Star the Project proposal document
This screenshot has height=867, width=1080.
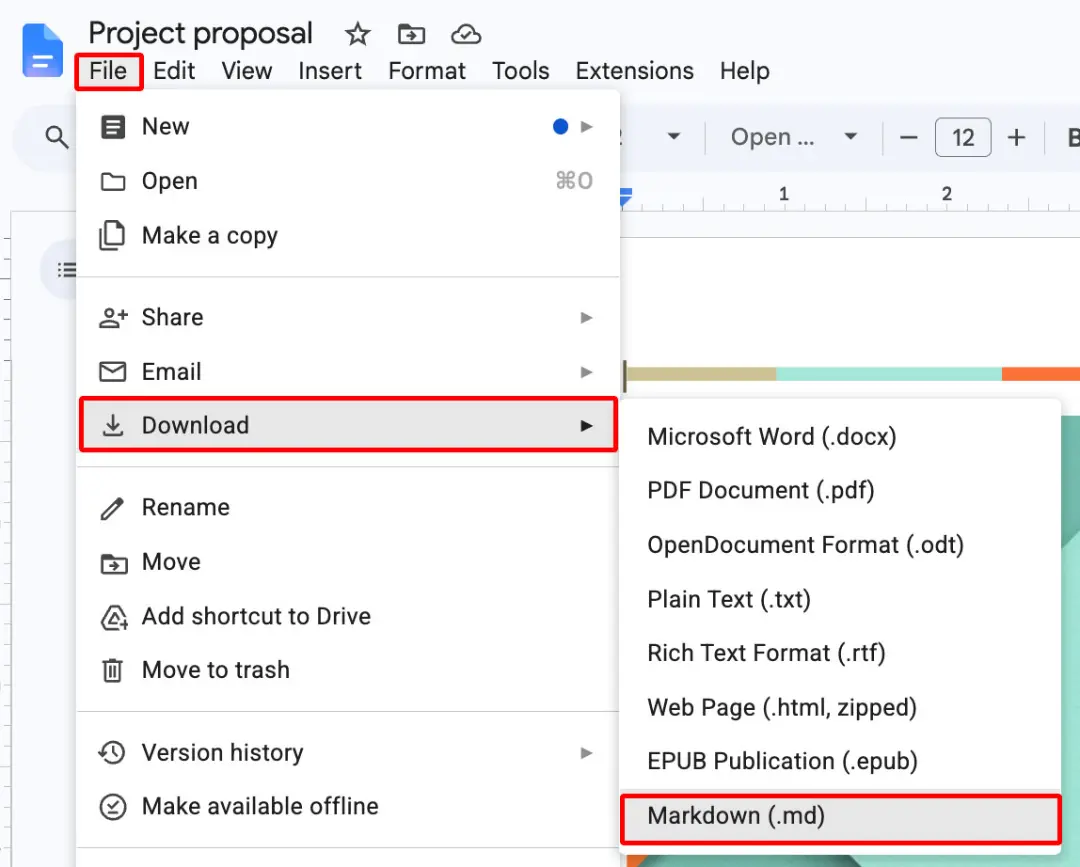(357, 34)
